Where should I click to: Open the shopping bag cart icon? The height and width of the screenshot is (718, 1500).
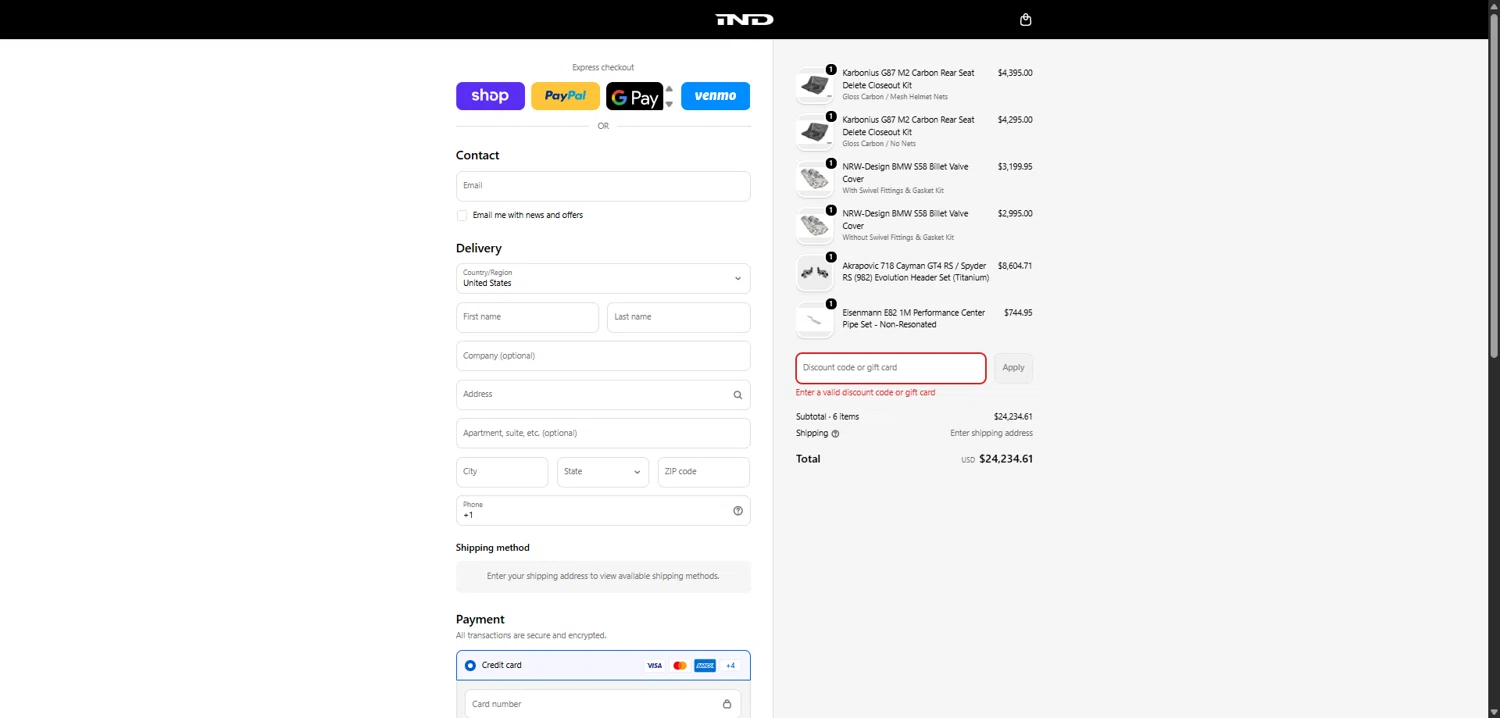click(x=1025, y=19)
